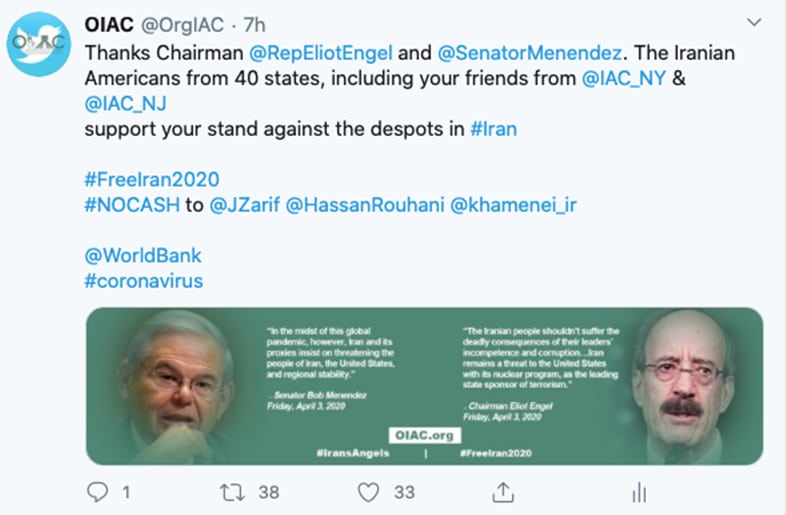Visit the @IAC_NJ profile link
The height and width of the screenshot is (515, 786).
125,104
